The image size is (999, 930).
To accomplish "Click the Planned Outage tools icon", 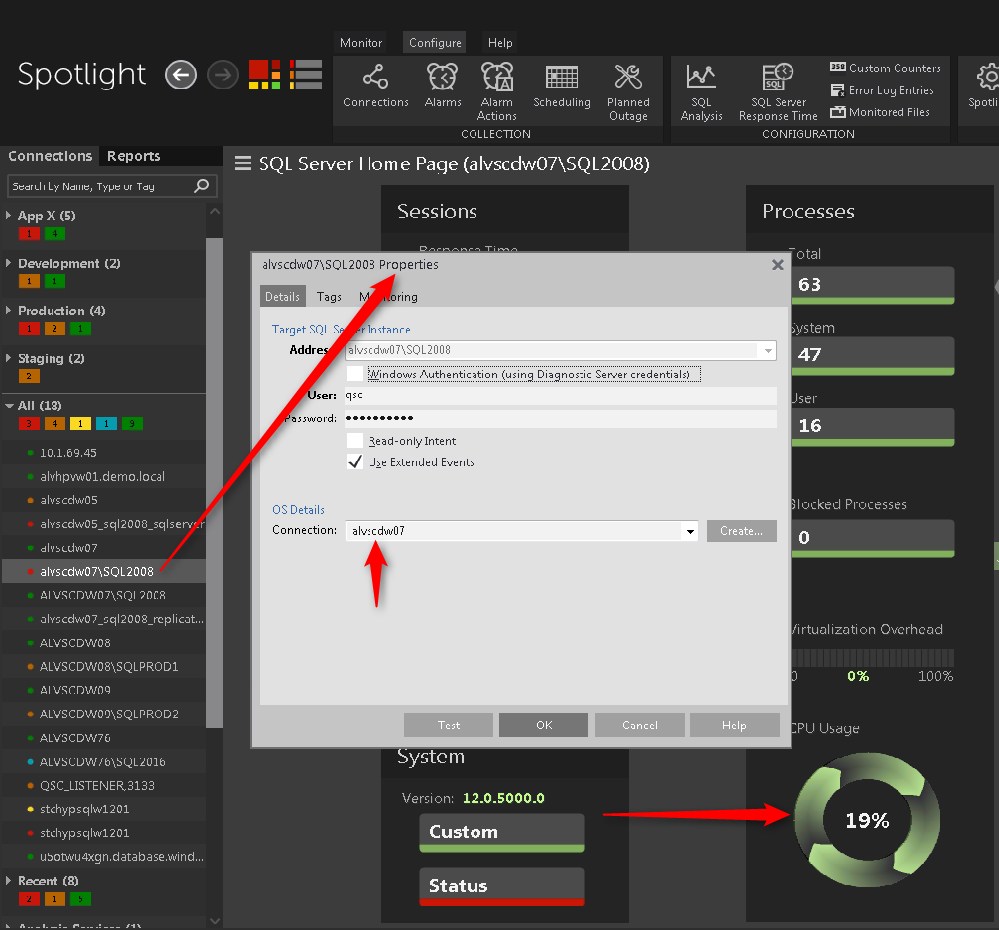I will pos(628,78).
